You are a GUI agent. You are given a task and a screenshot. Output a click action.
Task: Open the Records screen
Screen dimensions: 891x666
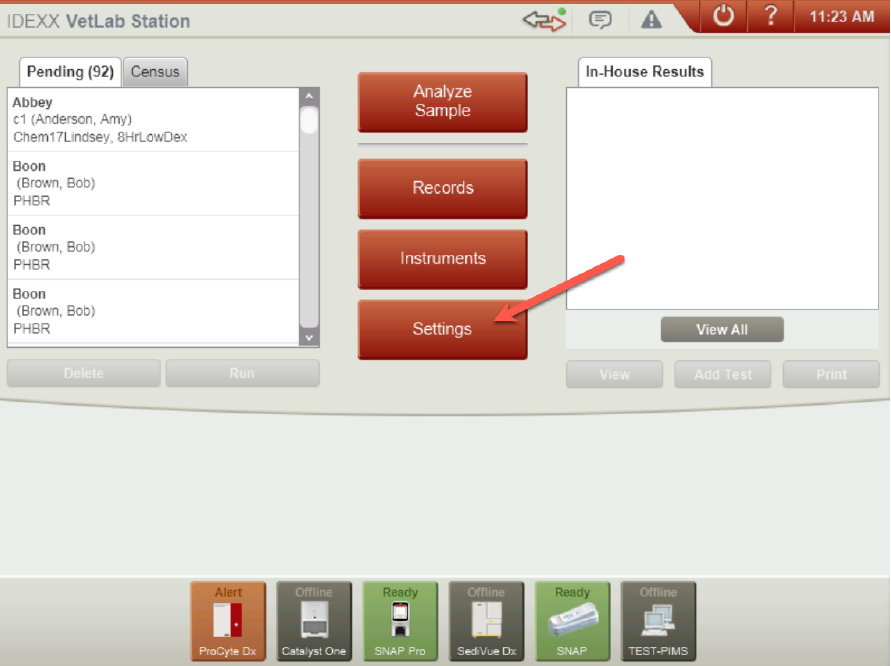[x=443, y=188]
